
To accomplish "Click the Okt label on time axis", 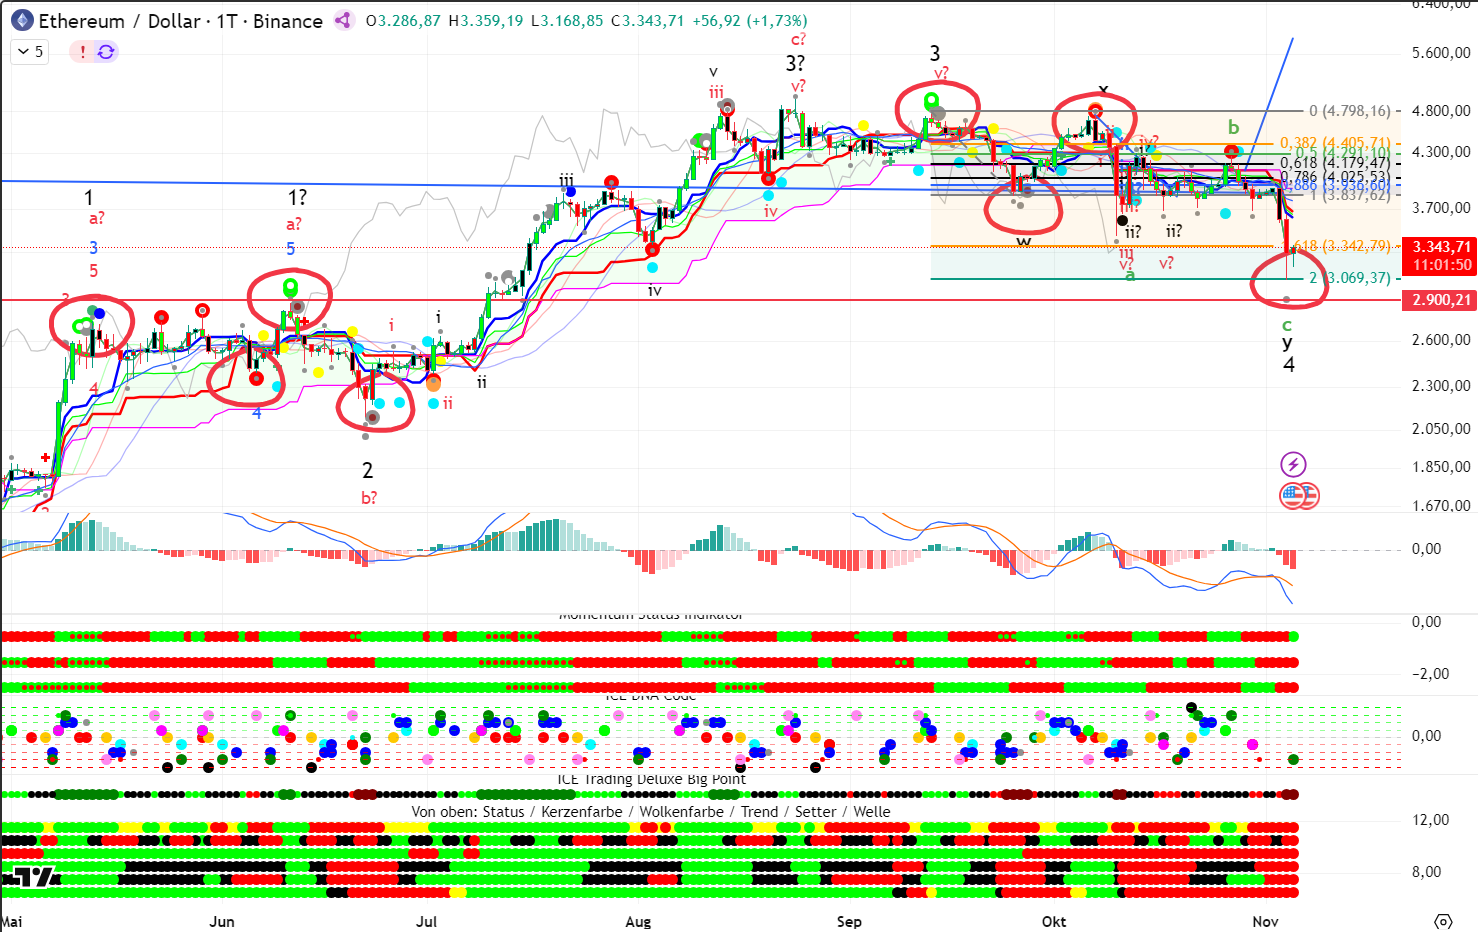I will (x=1054, y=921).
